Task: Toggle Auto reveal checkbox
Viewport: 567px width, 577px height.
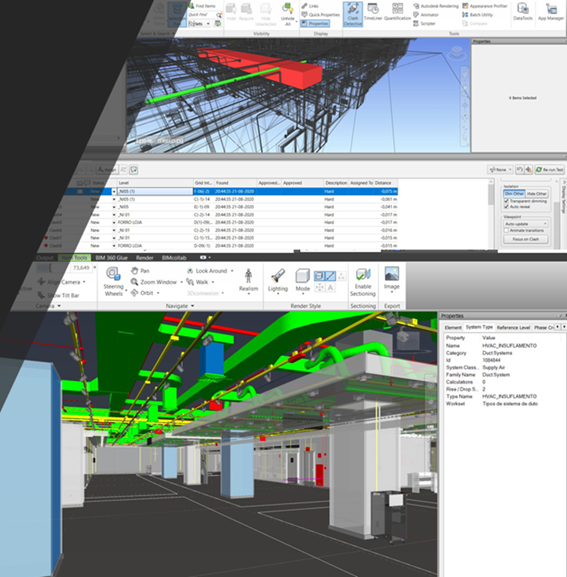Action: click(x=506, y=207)
